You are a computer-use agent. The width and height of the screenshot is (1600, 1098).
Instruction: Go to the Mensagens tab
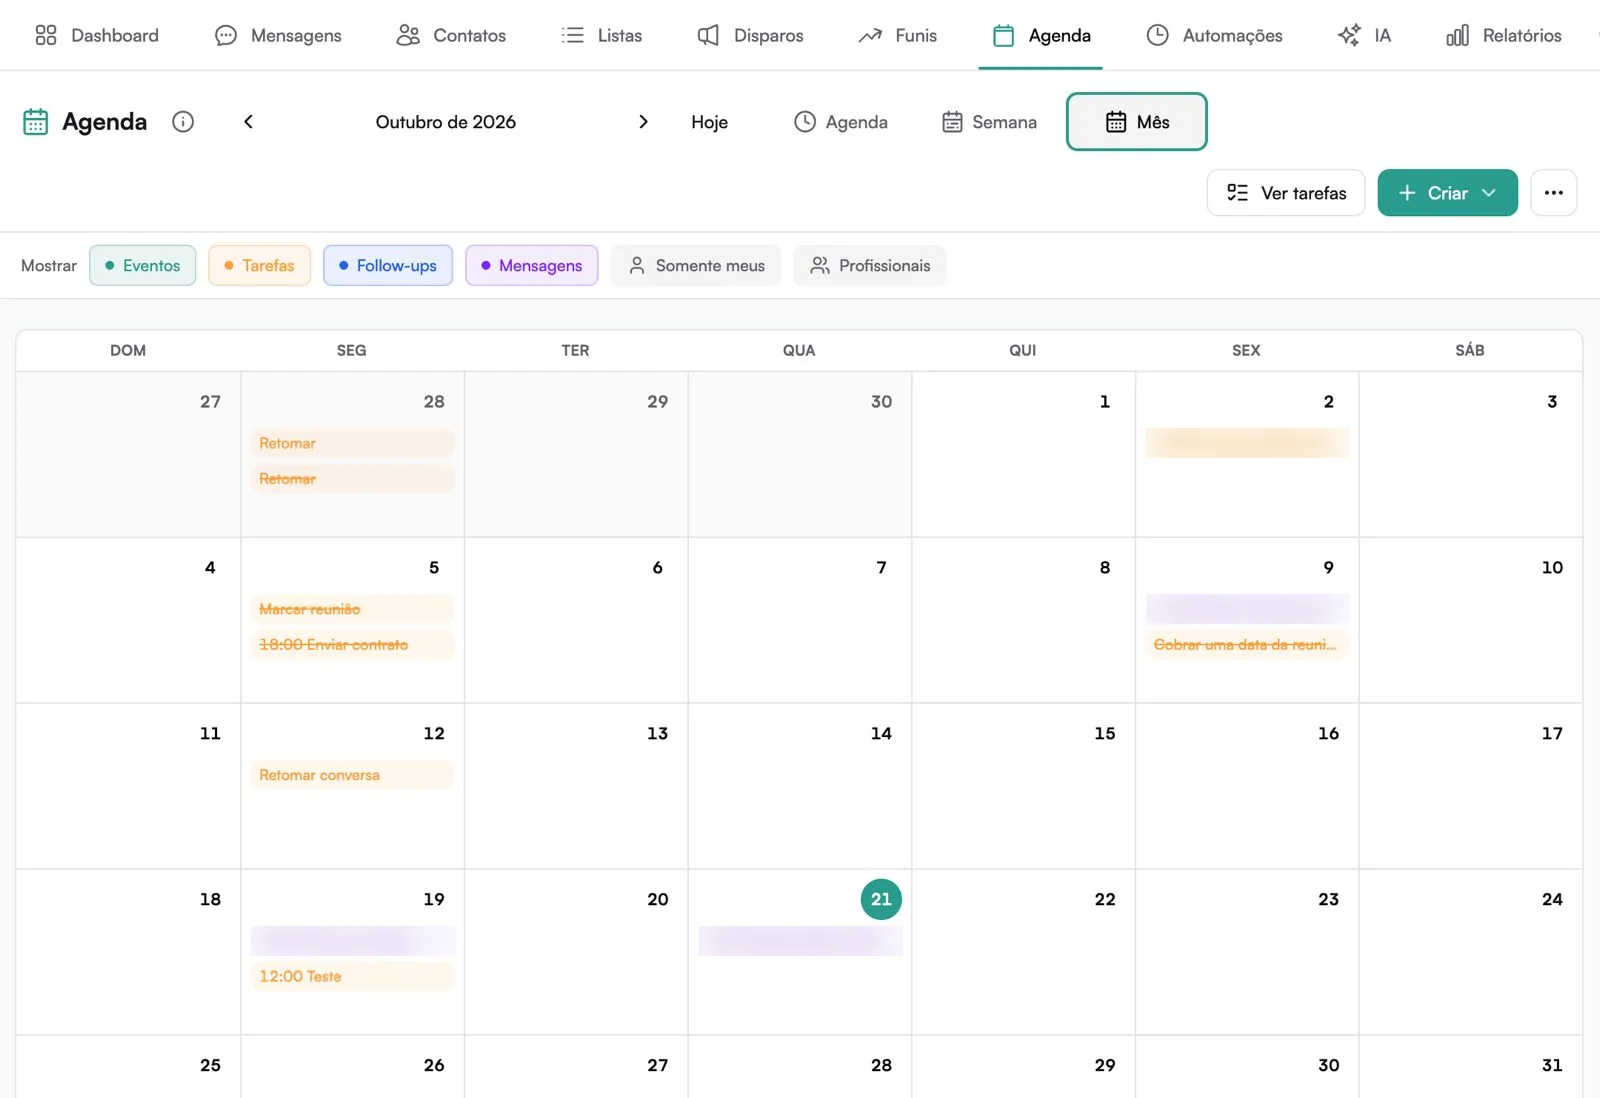[278, 35]
